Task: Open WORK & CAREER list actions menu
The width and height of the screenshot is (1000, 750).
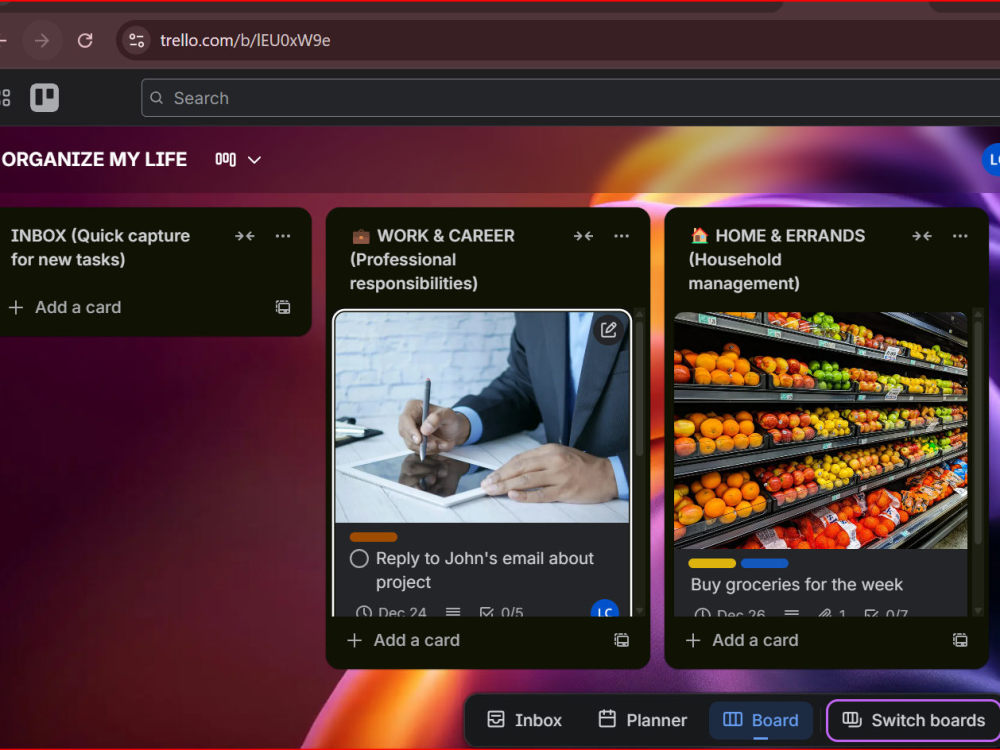Action: click(x=622, y=236)
